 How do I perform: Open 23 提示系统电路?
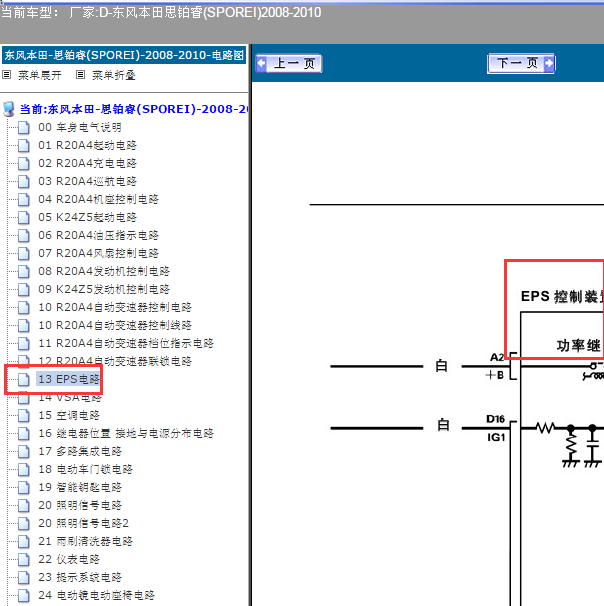(80, 577)
